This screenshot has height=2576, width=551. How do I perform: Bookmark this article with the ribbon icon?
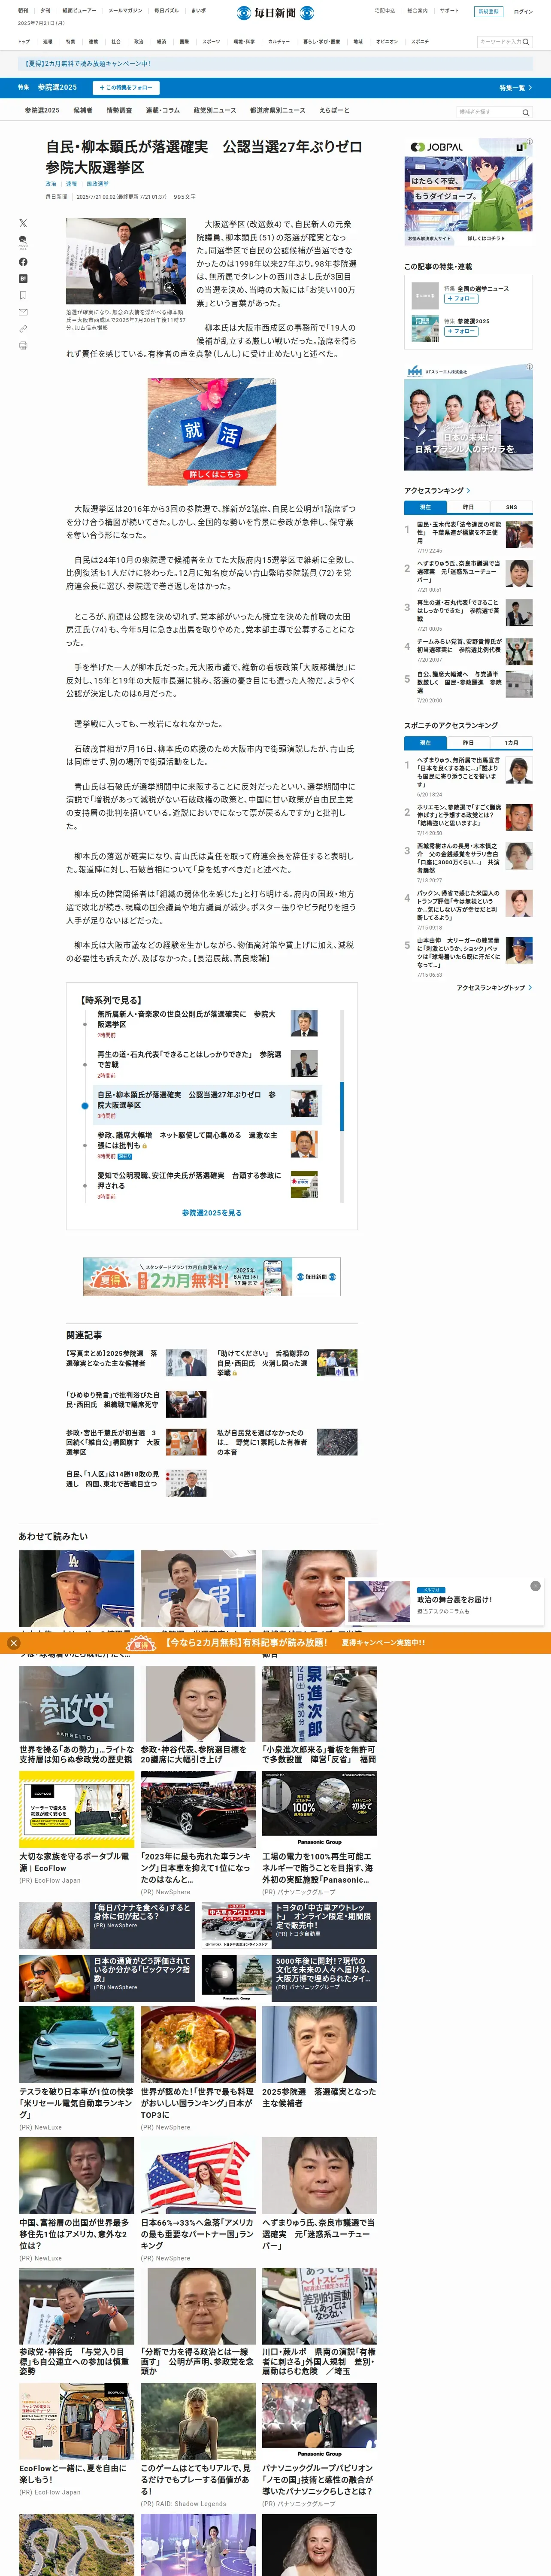click(x=23, y=296)
